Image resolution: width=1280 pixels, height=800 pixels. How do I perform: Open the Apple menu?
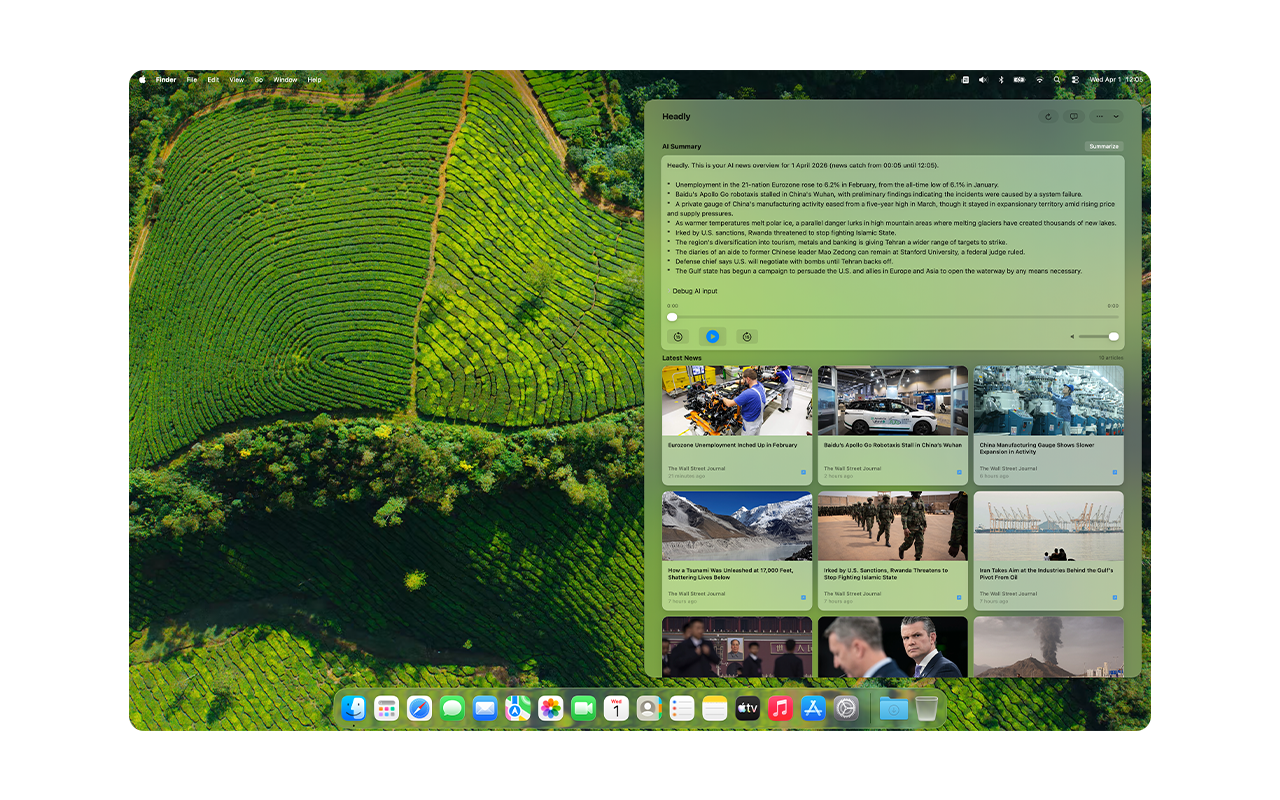142,79
